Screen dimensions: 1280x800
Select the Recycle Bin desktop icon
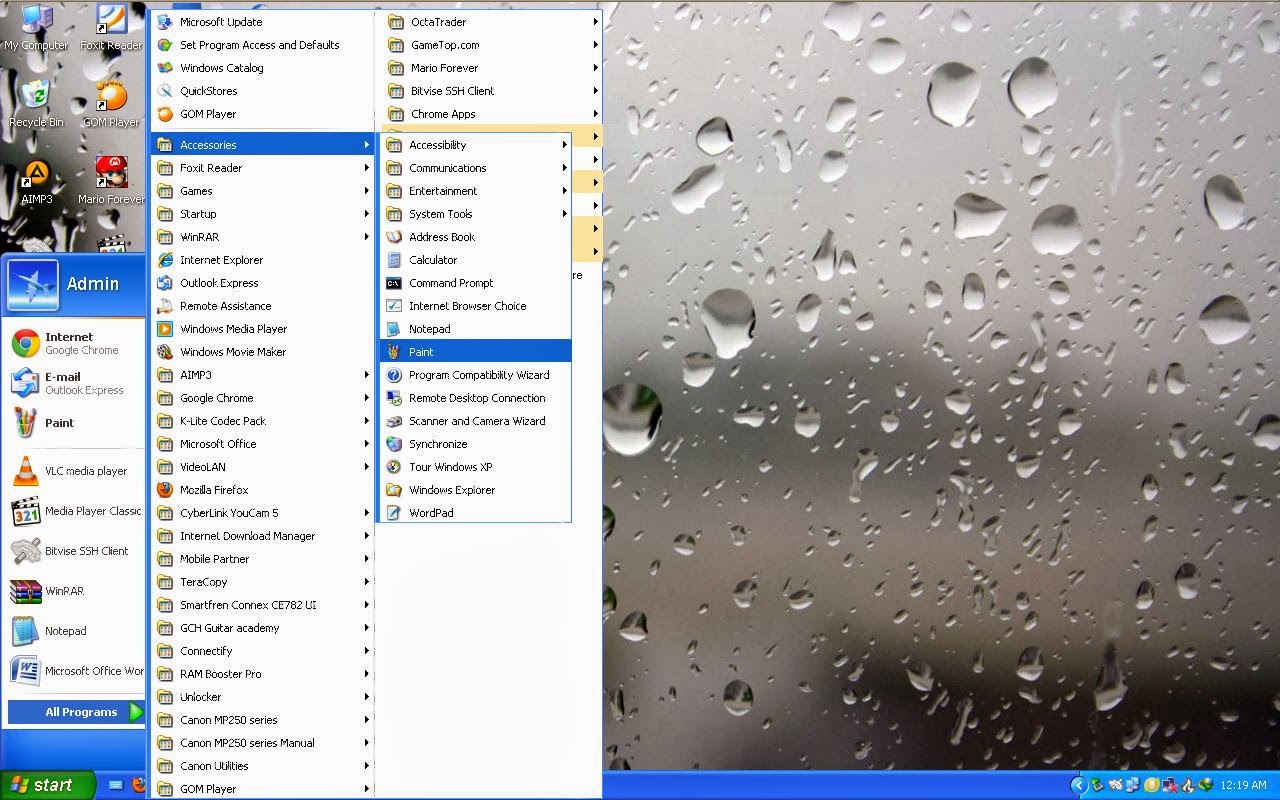click(36, 104)
